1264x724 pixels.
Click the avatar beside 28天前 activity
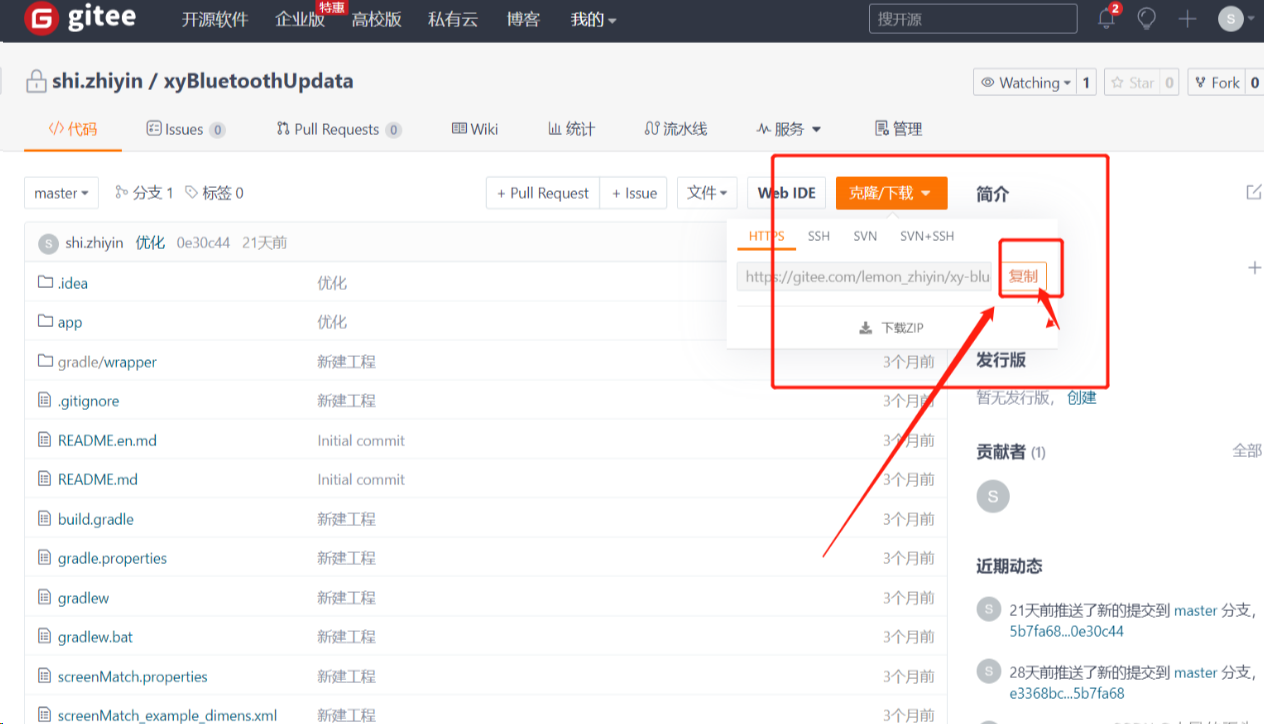[988, 671]
